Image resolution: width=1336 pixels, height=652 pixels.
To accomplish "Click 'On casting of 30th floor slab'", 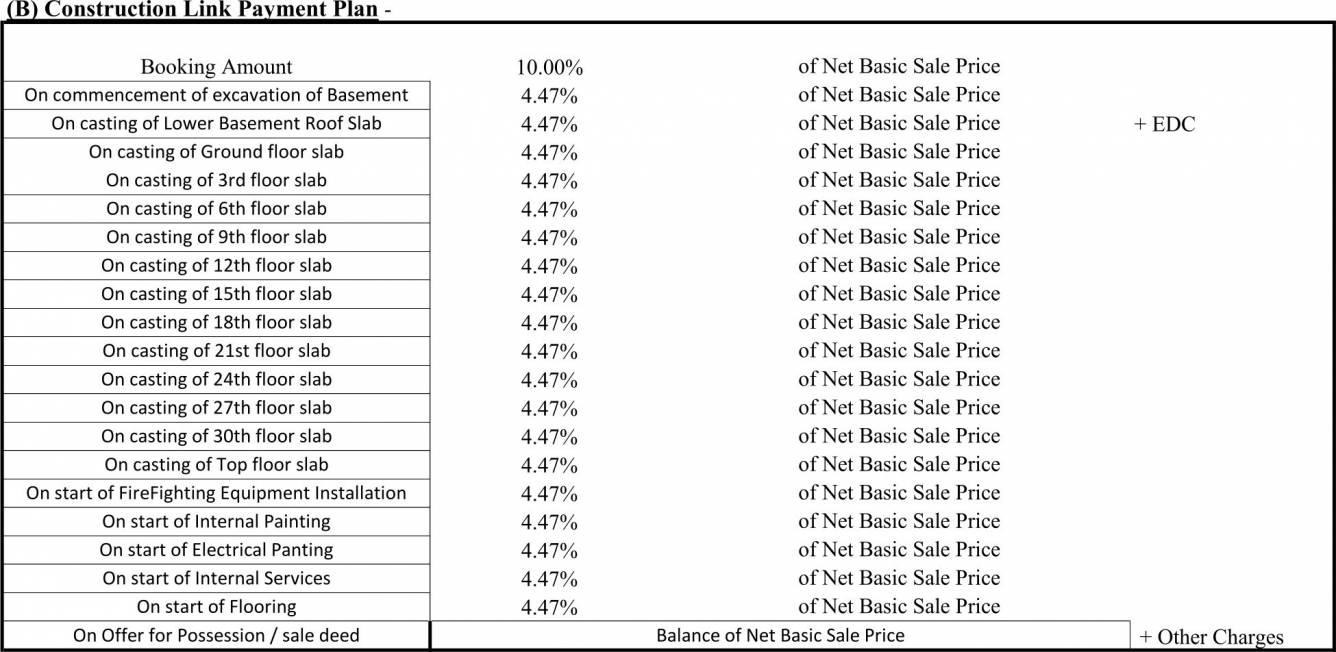I will pyautogui.click(x=216, y=436).
